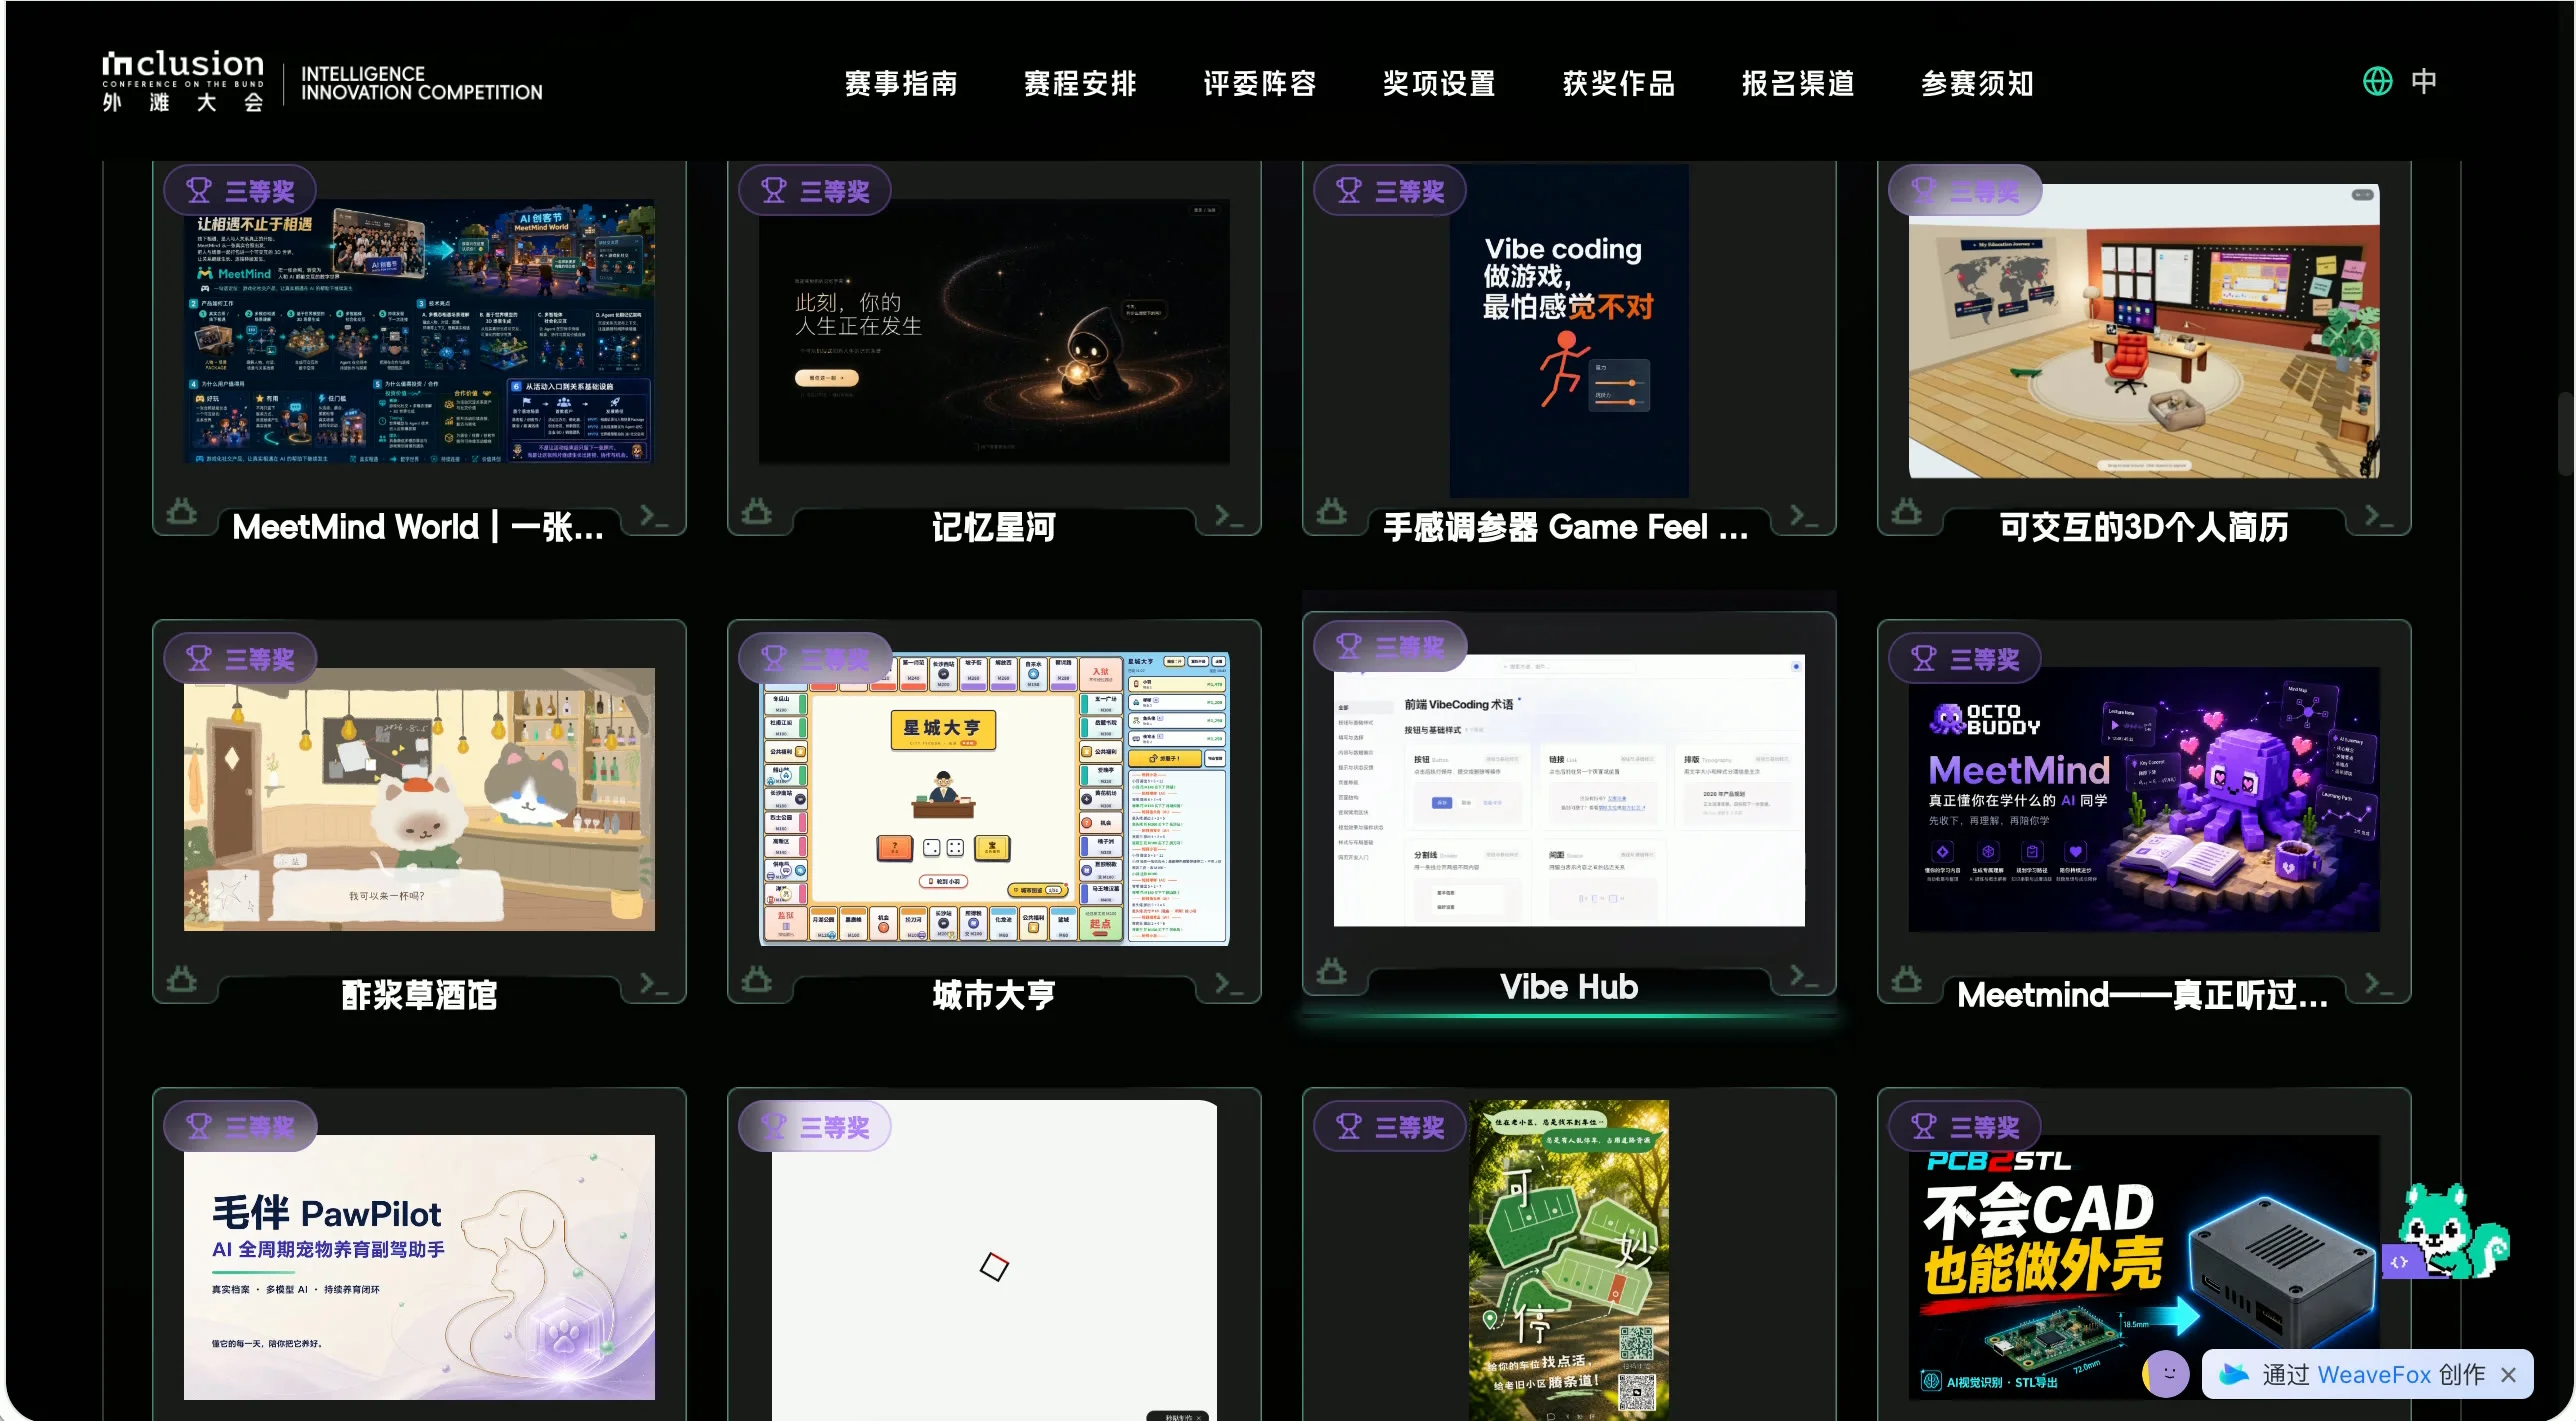Click the terminal prompt icon on MeetMind World card
2576x1421 pixels.
pos(654,516)
